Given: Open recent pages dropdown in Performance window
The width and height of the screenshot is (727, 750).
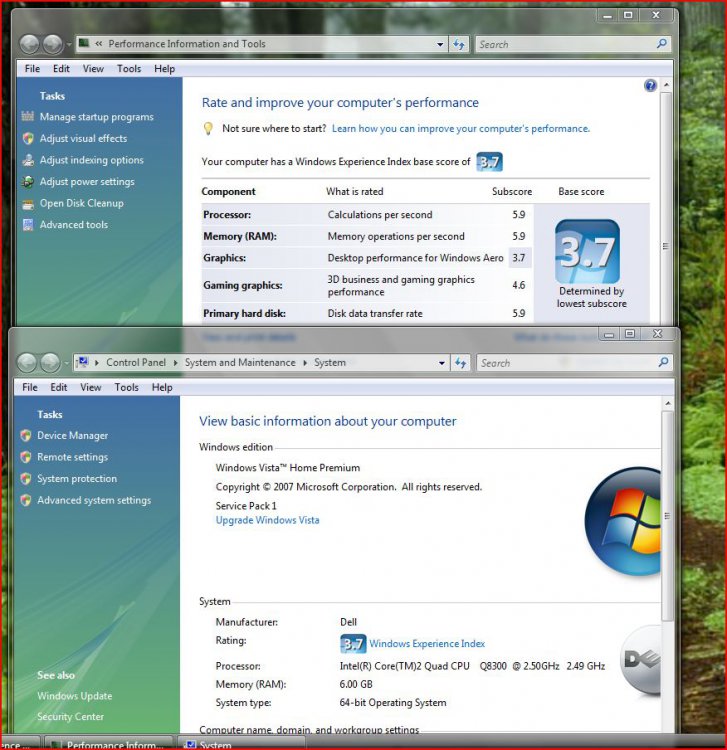Looking at the screenshot, I should [x=68, y=44].
